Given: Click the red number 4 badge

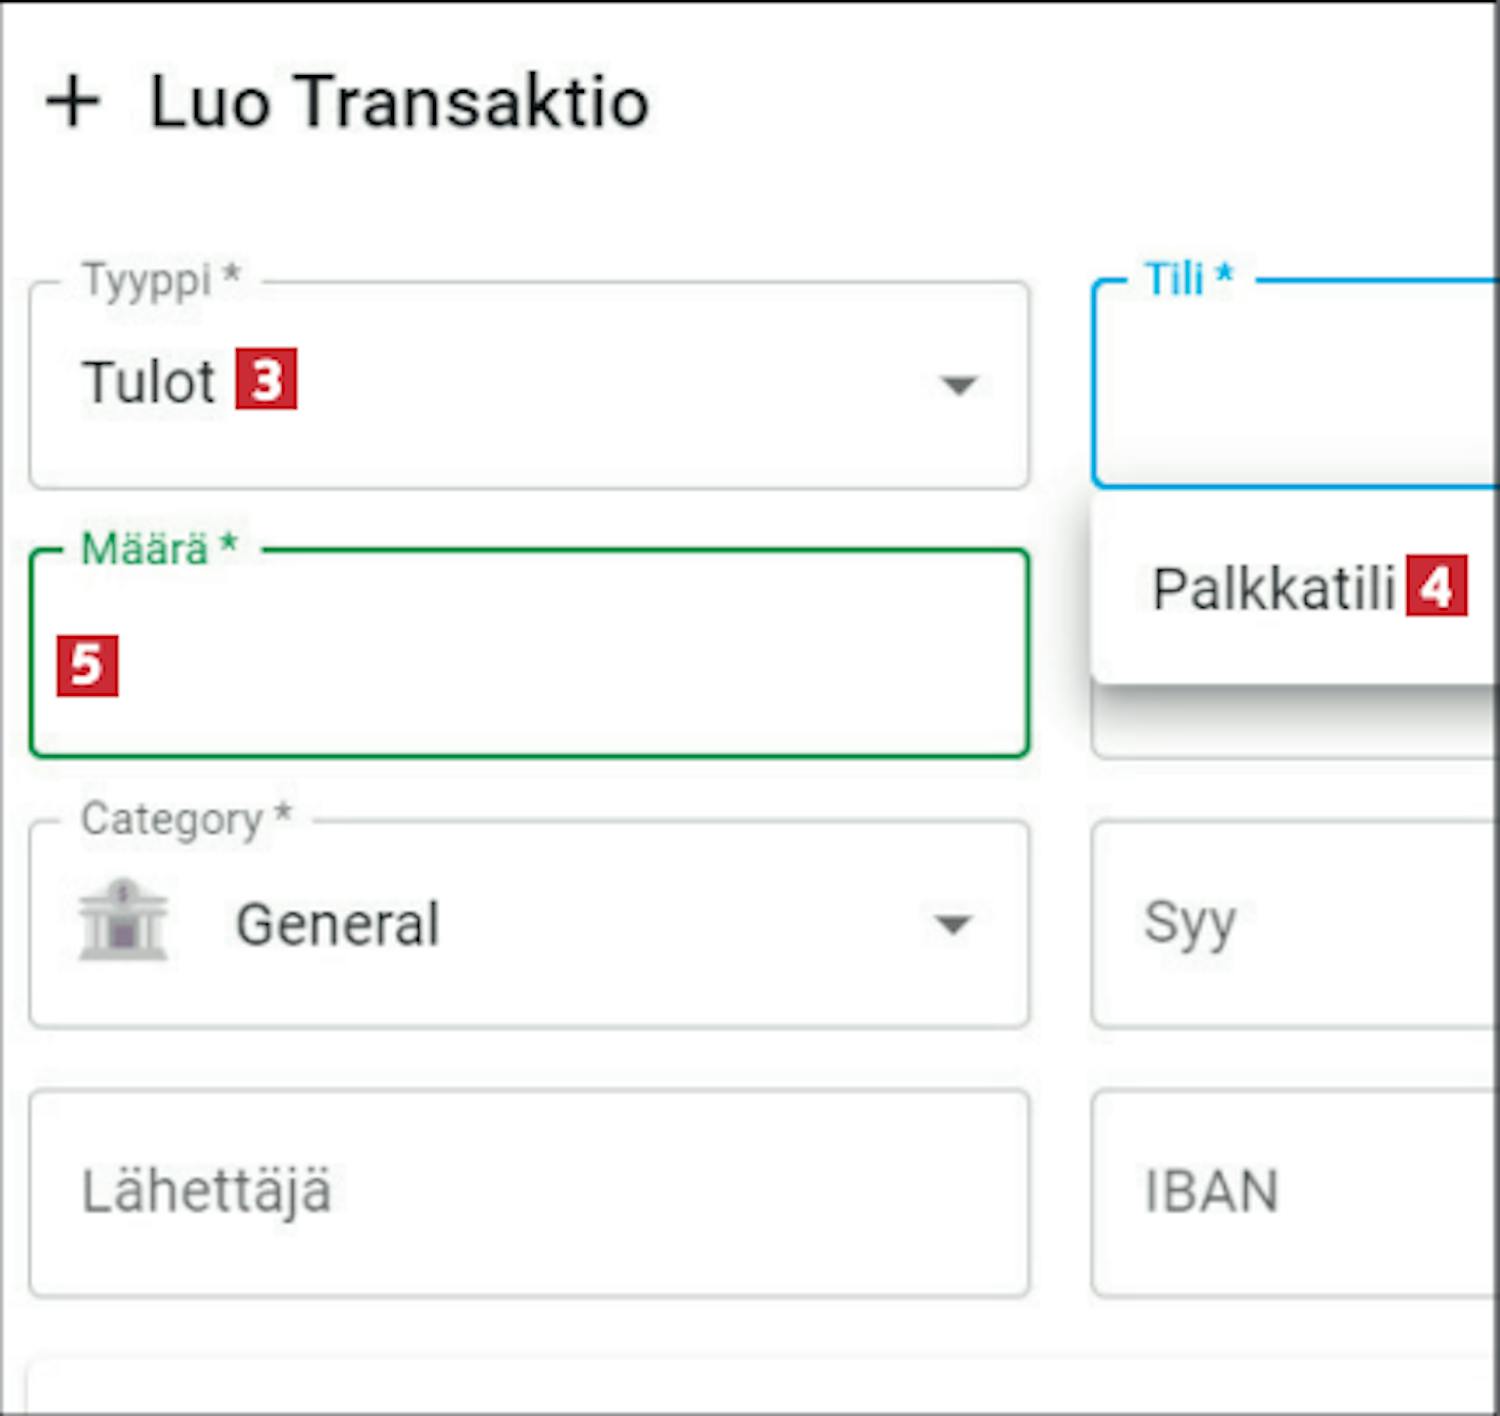Looking at the screenshot, I should click(1436, 586).
